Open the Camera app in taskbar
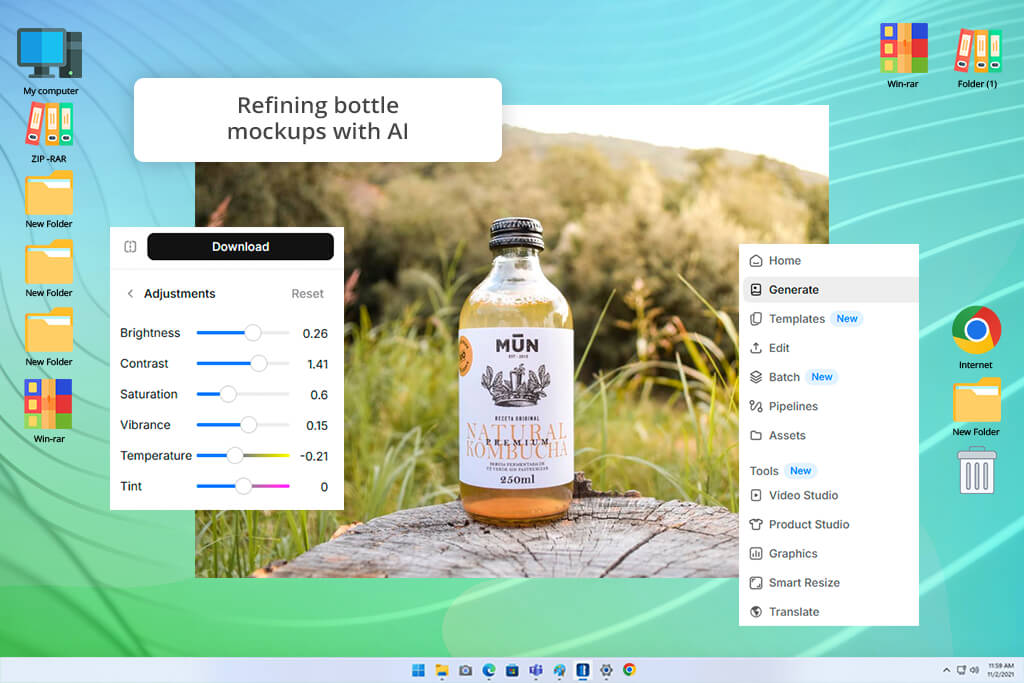This screenshot has width=1024, height=683. (x=465, y=670)
